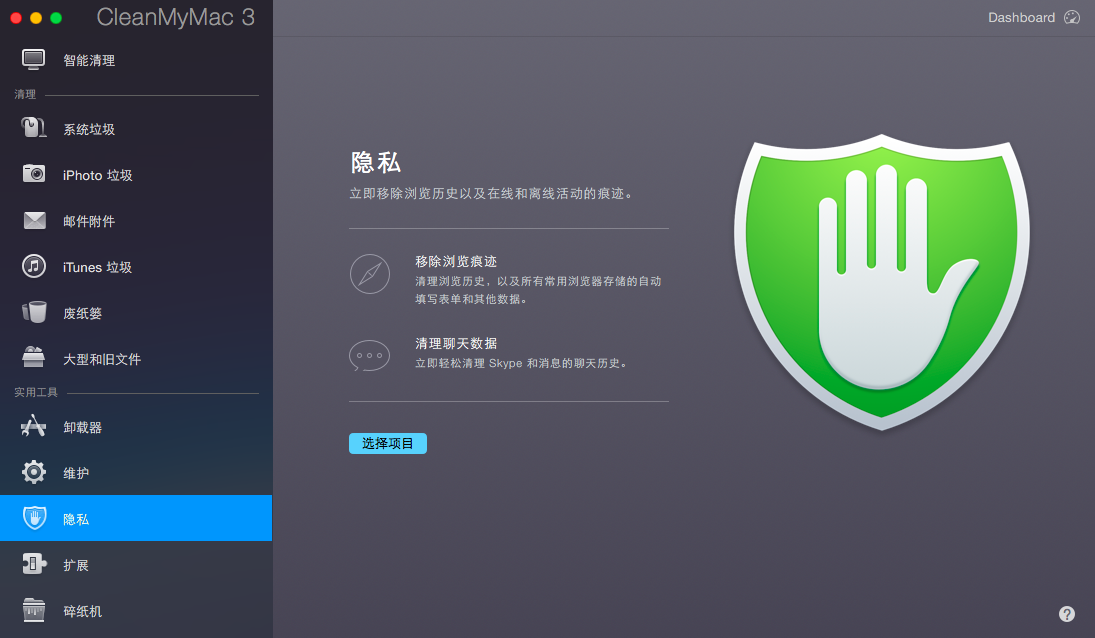Click the 清理浏览历史 description paragraph
This screenshot has height=638, width=1095.
(538, 290)
